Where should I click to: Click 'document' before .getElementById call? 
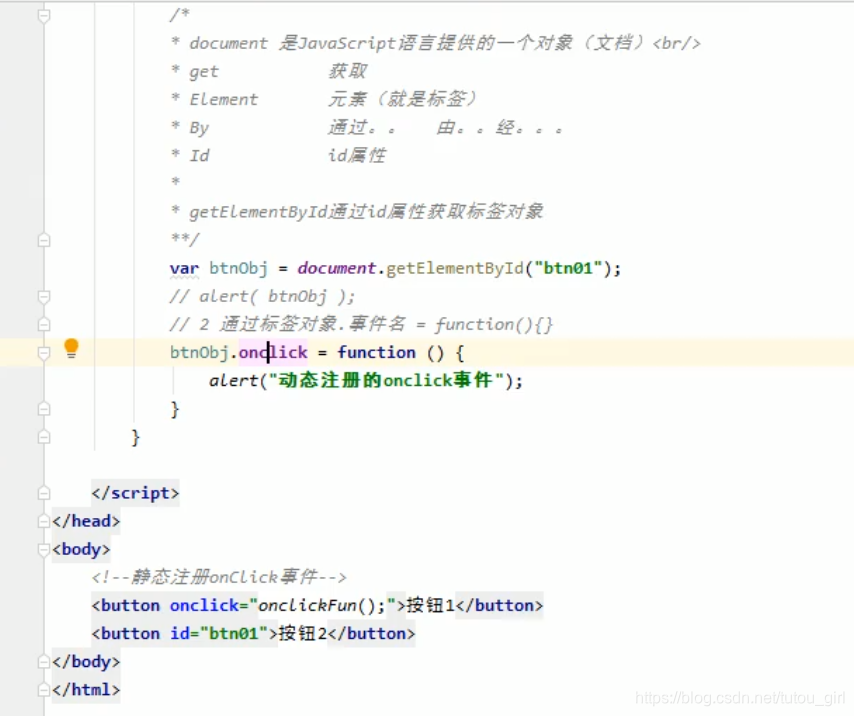tap(337, 268)
